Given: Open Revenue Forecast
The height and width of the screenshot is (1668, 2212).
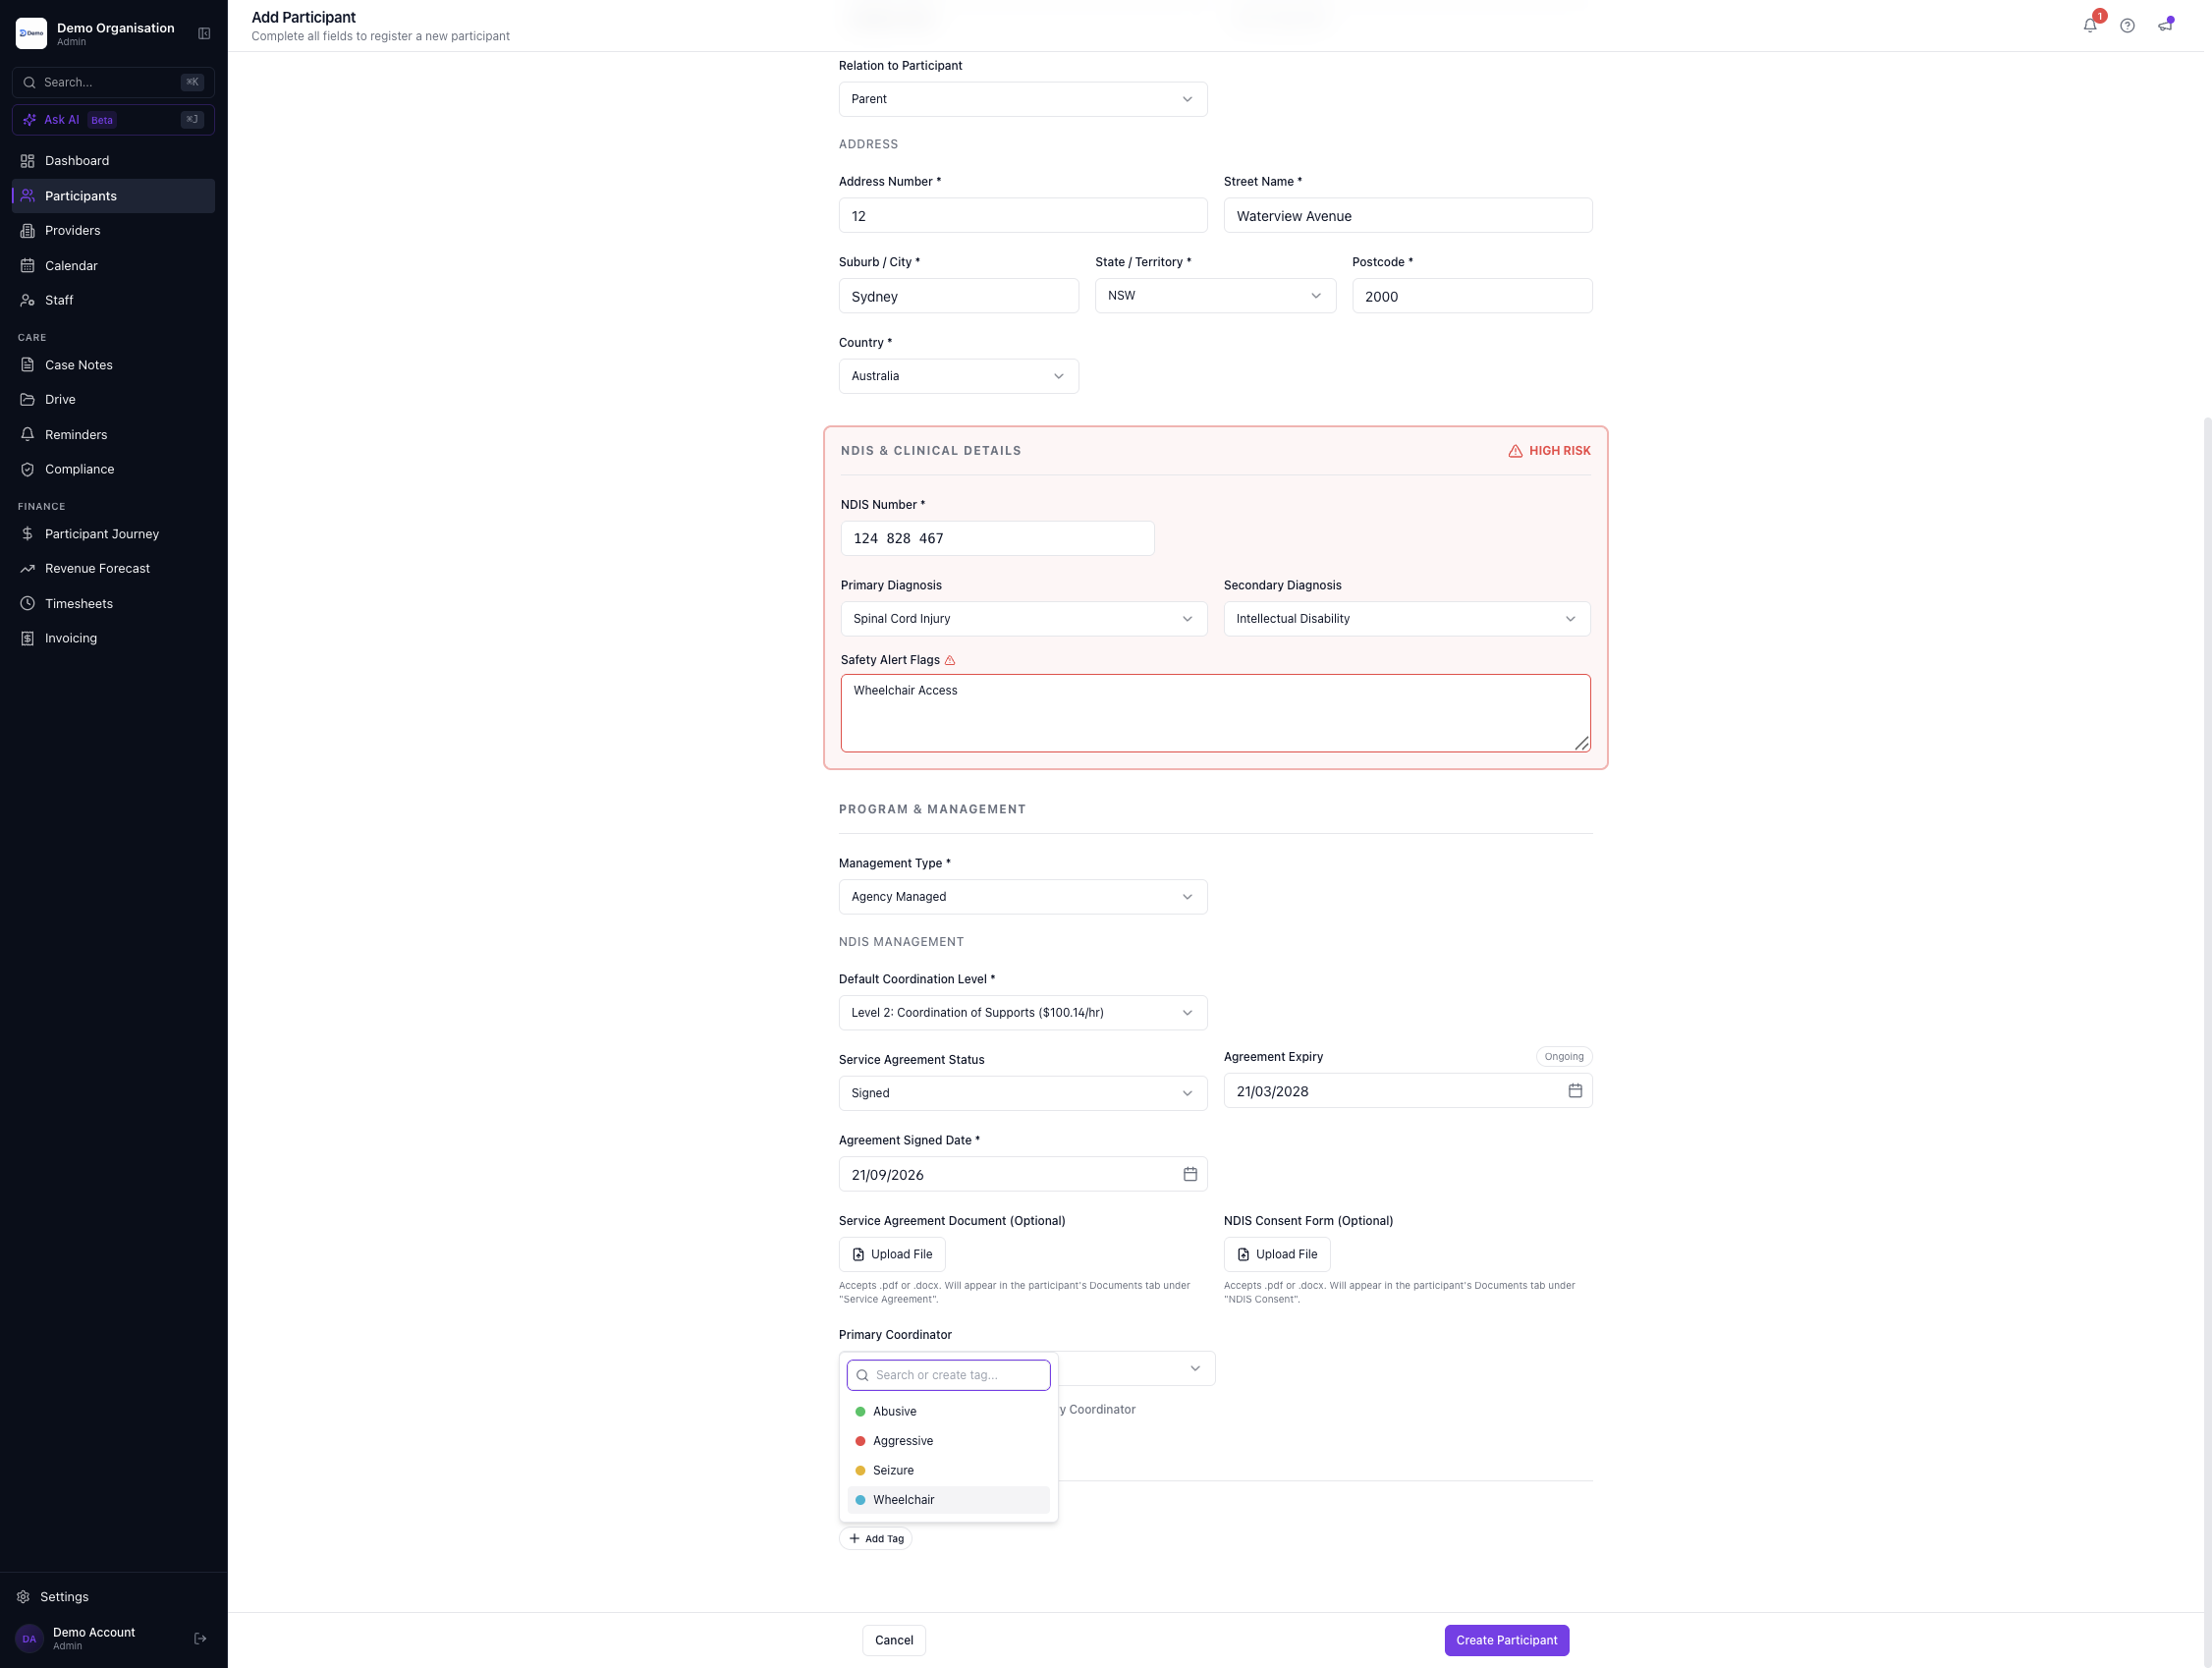Looking at the screenshot, I should [114, 568].
